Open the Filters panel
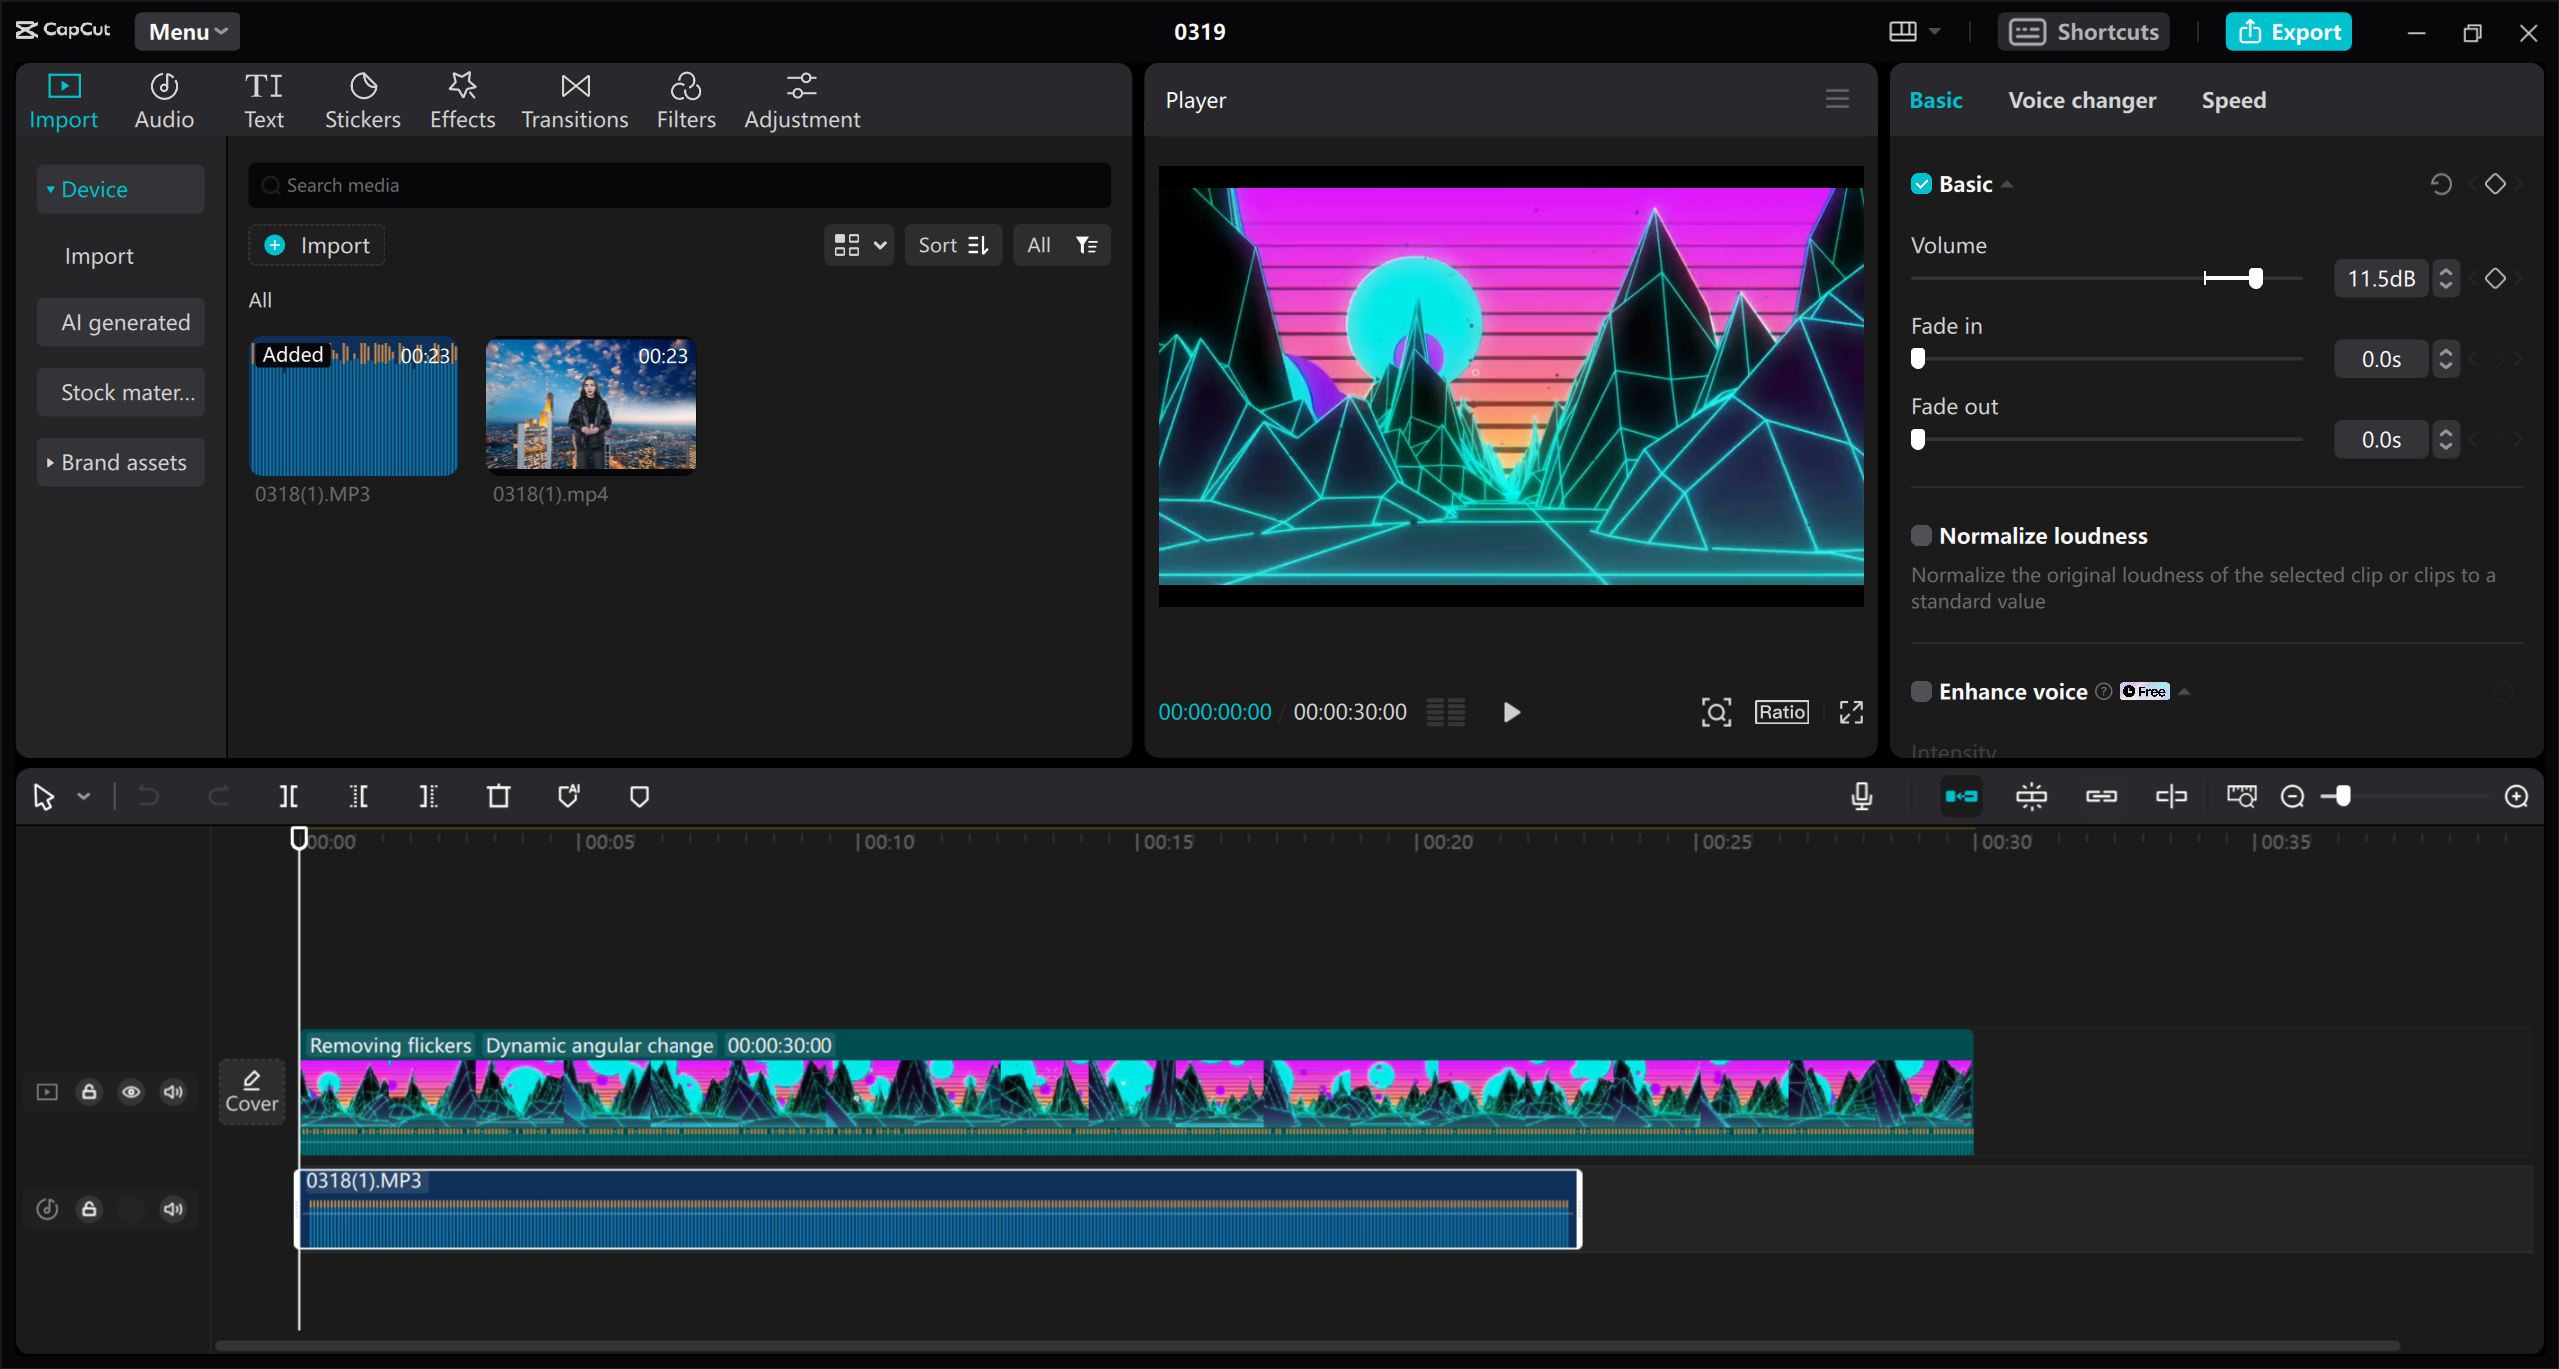 pyautogui.click(x=686, y=100)
